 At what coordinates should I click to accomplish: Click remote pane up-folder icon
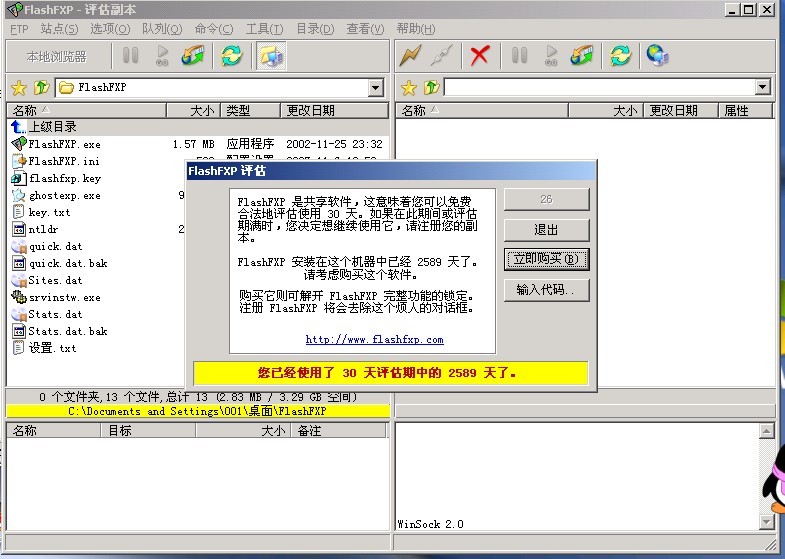431,88
